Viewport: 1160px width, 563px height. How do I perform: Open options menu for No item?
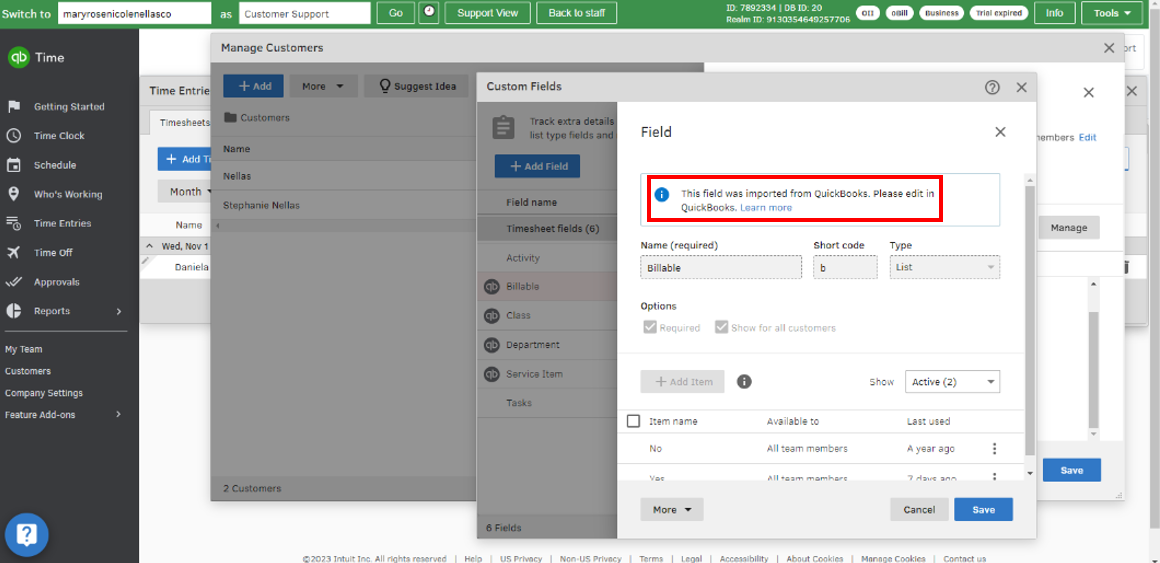click(994, 448)
